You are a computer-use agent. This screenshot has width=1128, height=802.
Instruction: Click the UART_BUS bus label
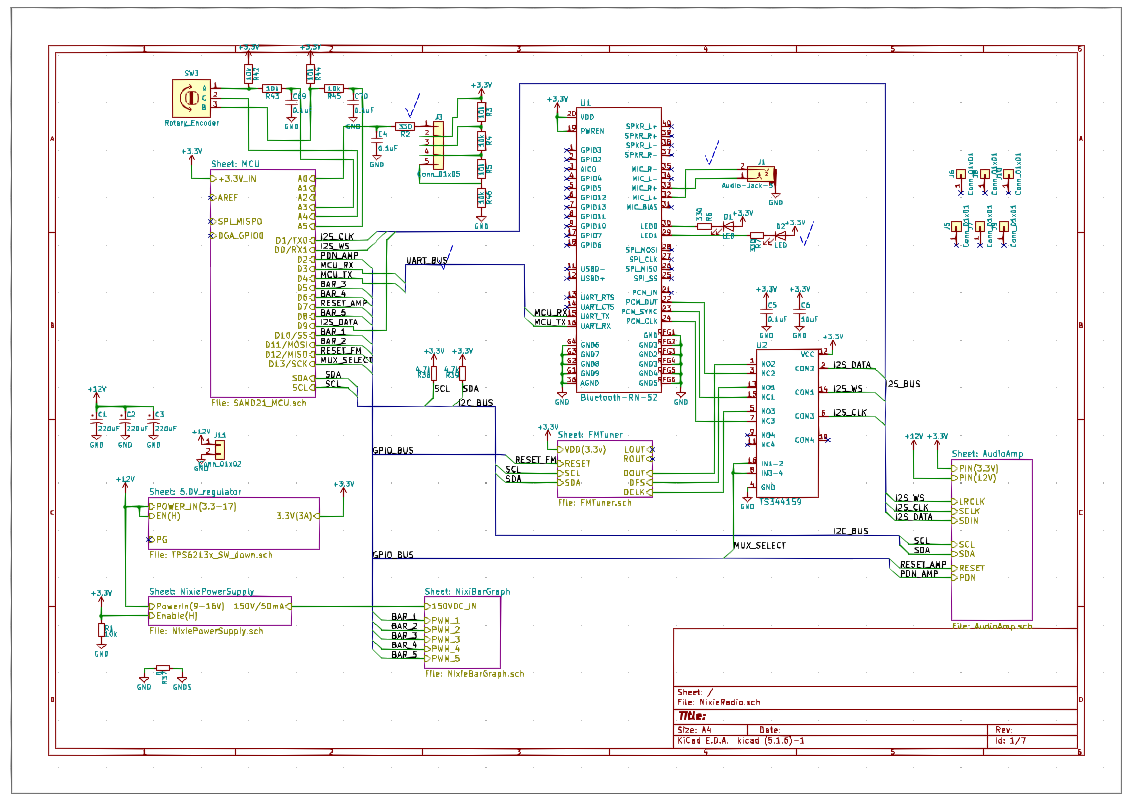click(x=426, y=261)
